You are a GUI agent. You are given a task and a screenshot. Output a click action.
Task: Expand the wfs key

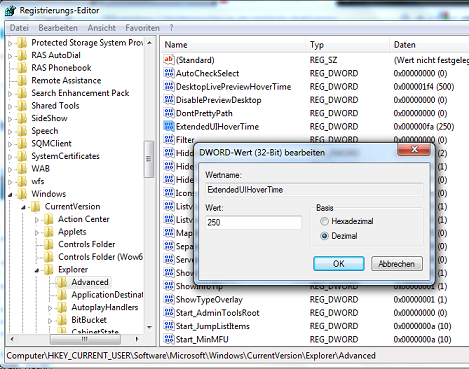10,182
